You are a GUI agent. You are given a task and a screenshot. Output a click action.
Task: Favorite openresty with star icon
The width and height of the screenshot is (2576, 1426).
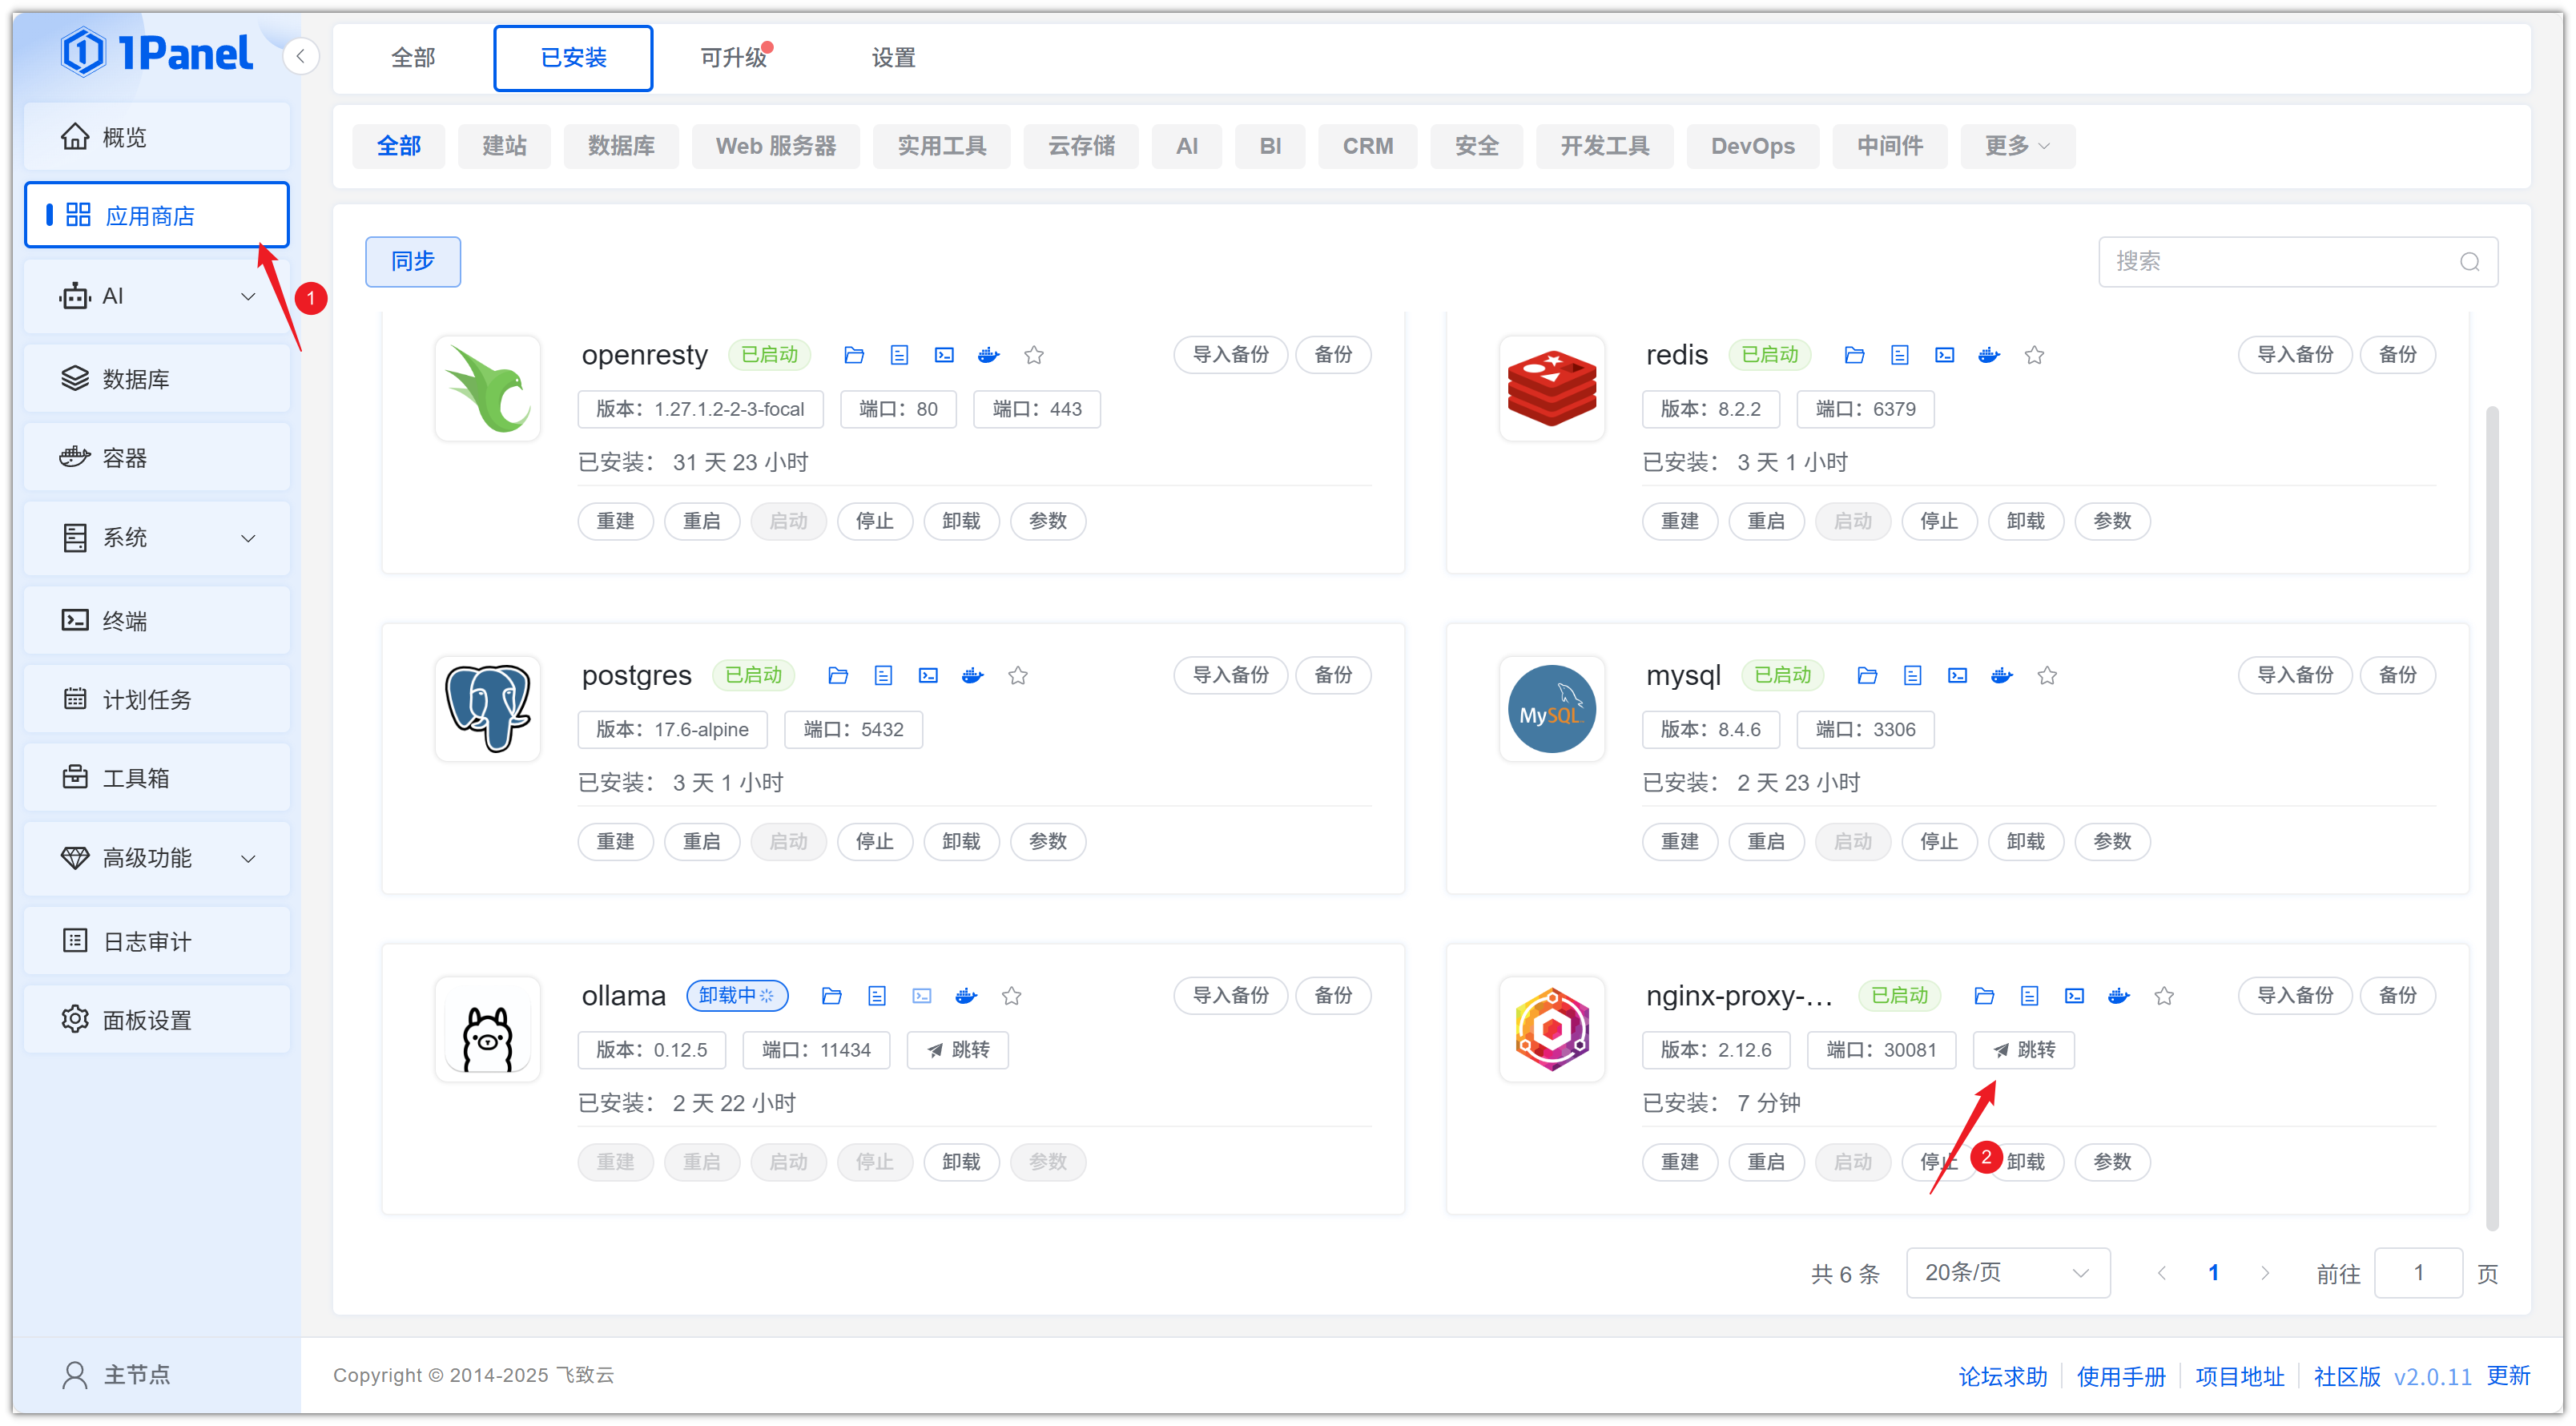[x=1034, y=355]
